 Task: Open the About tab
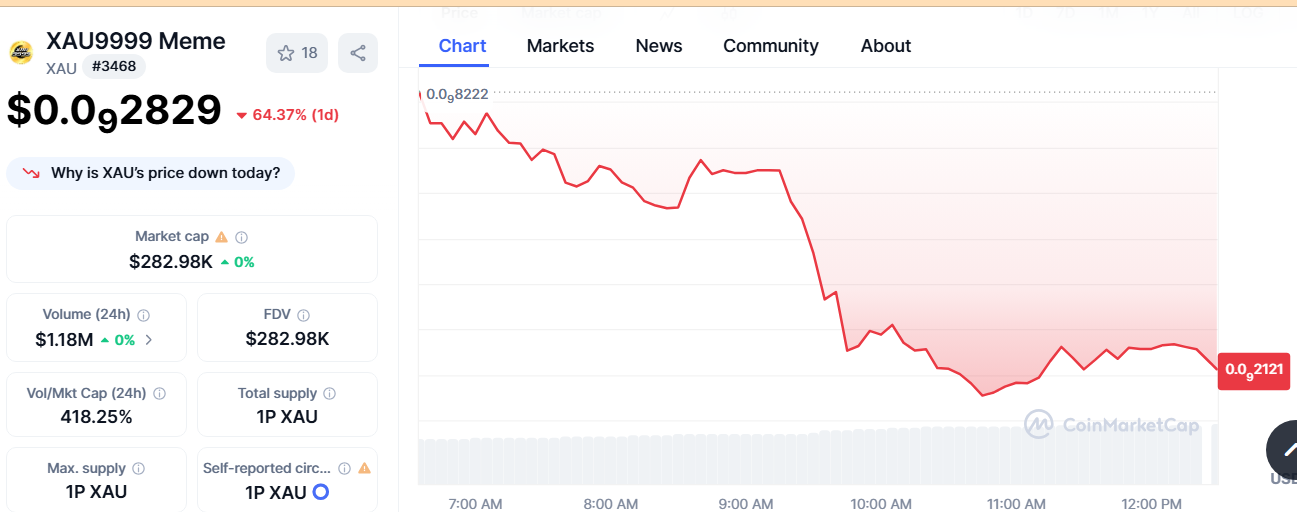click(886, 46)
